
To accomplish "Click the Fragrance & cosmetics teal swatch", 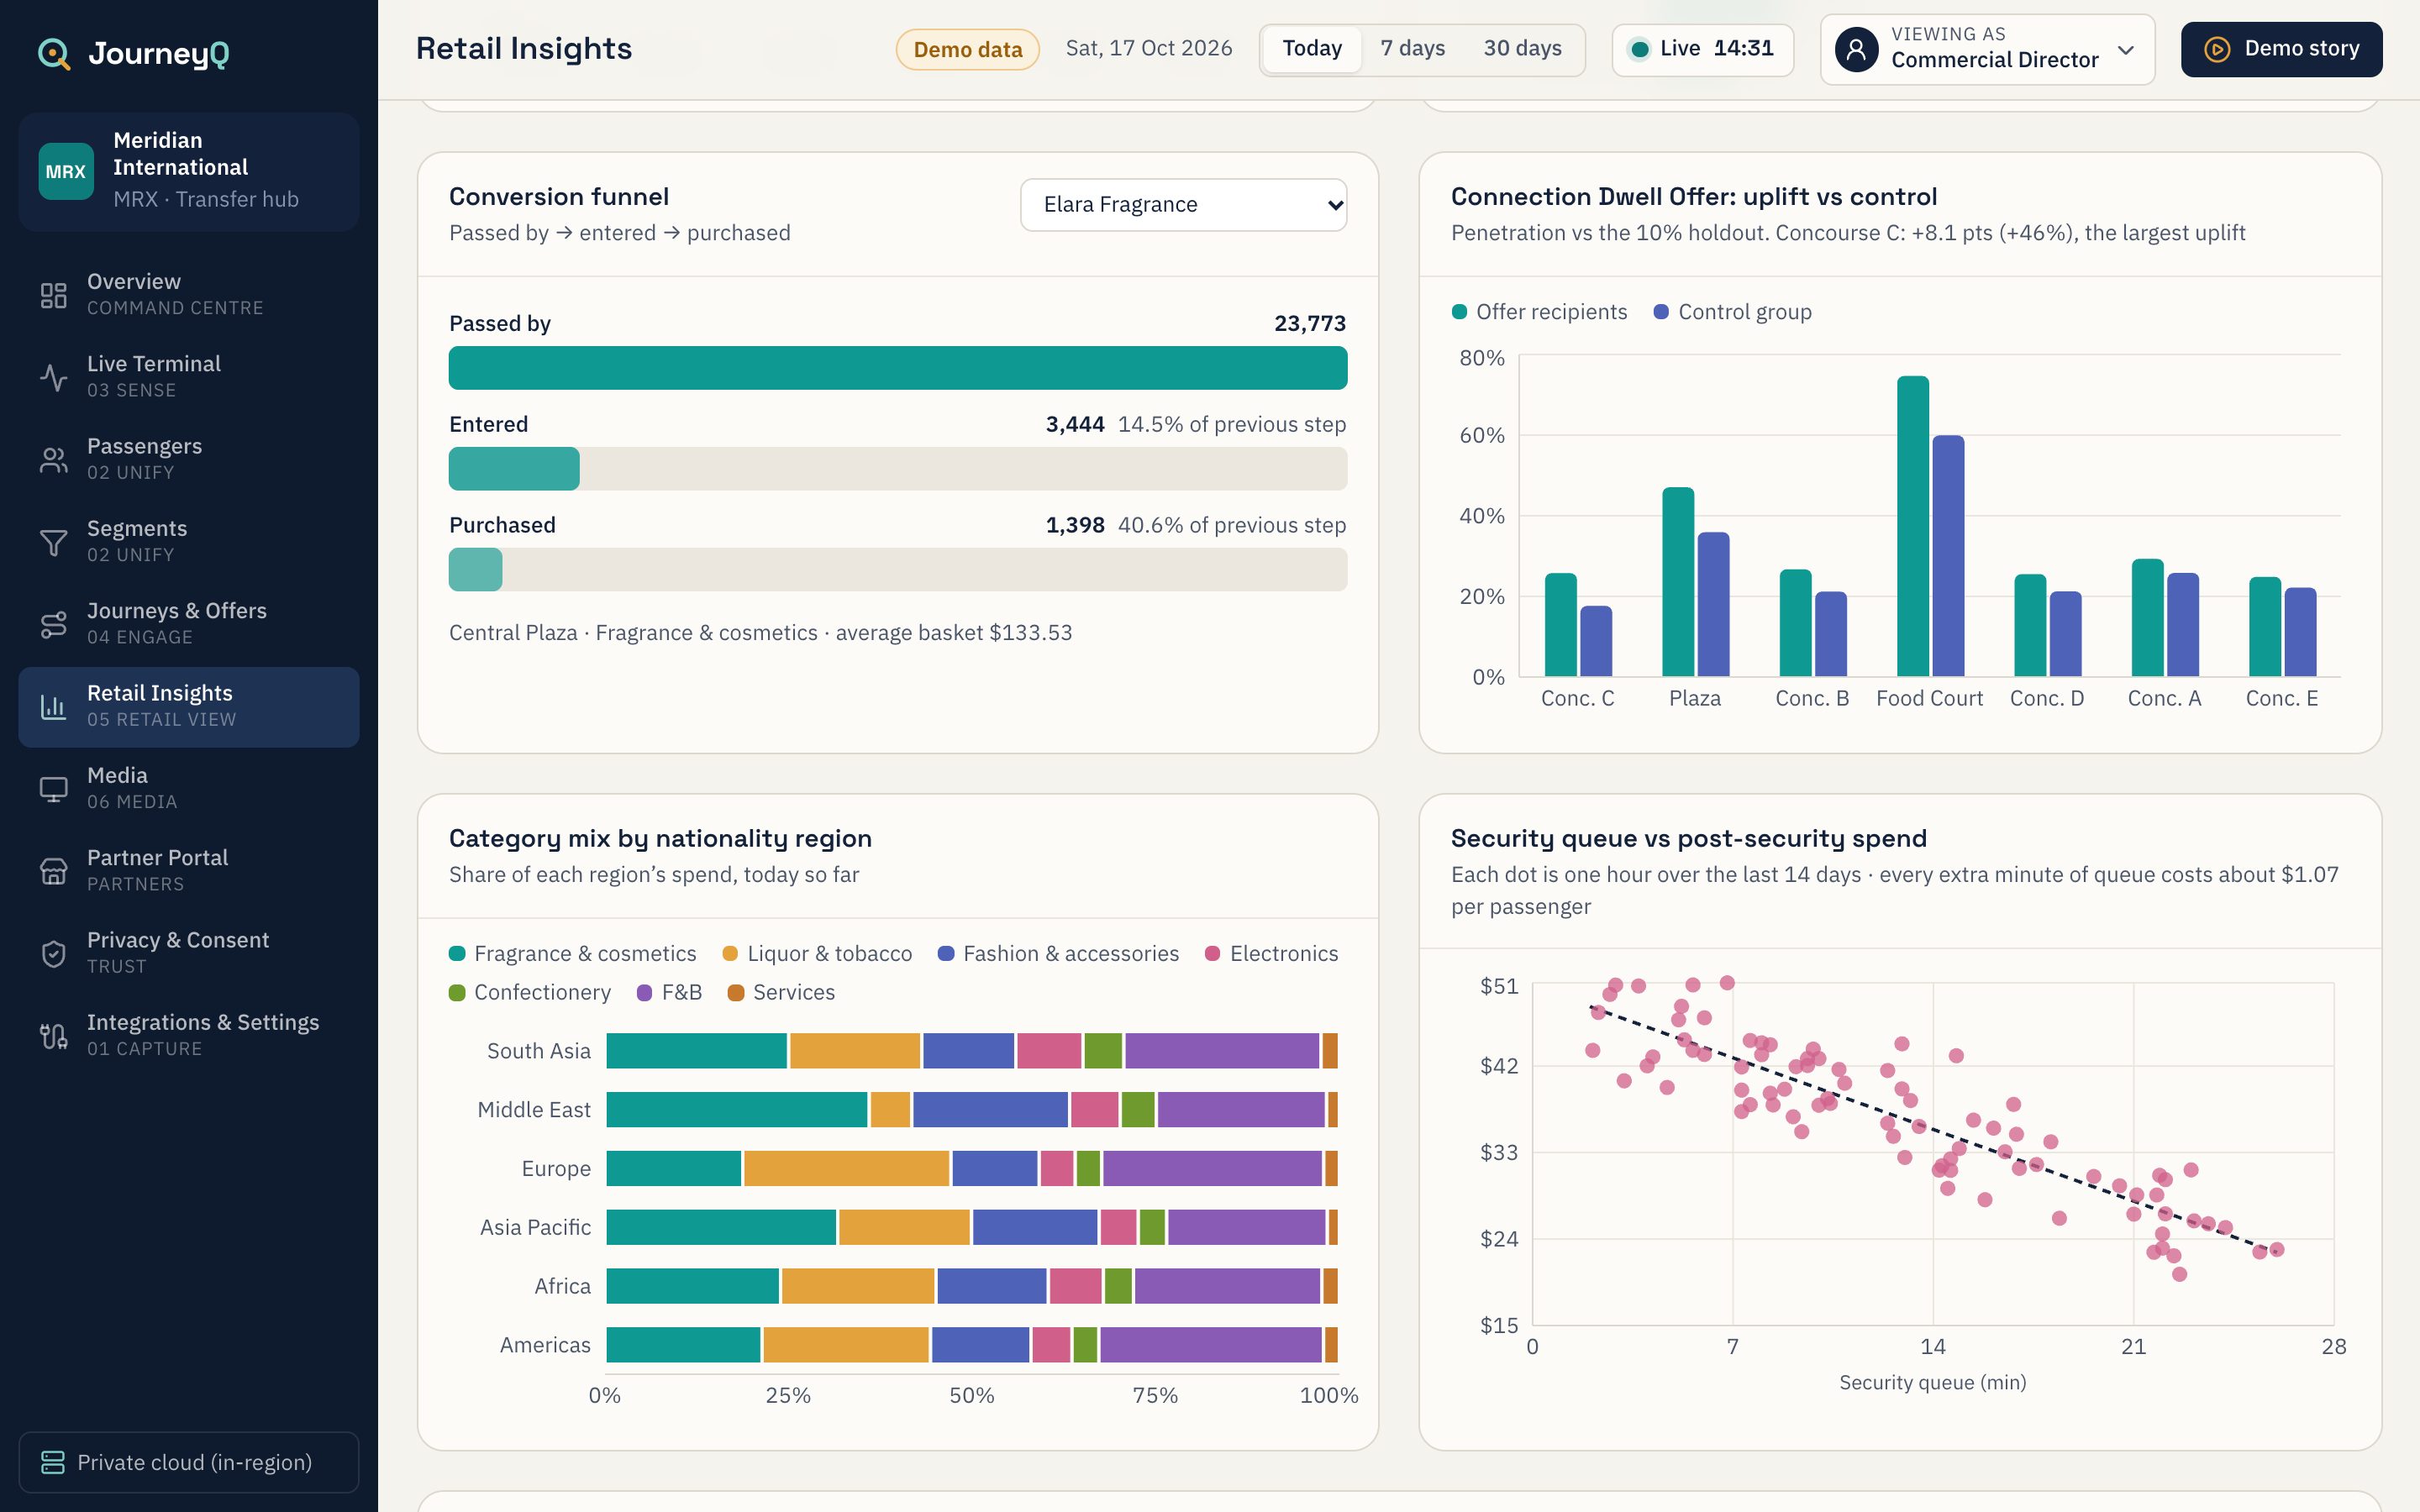I will [457, 954].
